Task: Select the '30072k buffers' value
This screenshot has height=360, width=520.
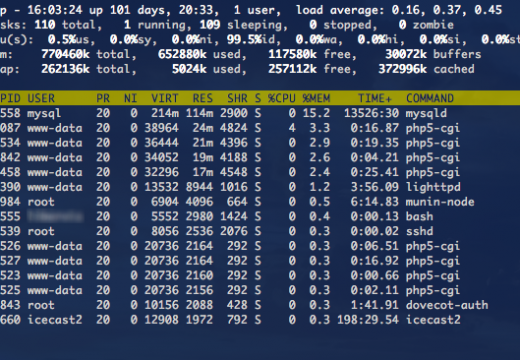Action: click(433, 54)
